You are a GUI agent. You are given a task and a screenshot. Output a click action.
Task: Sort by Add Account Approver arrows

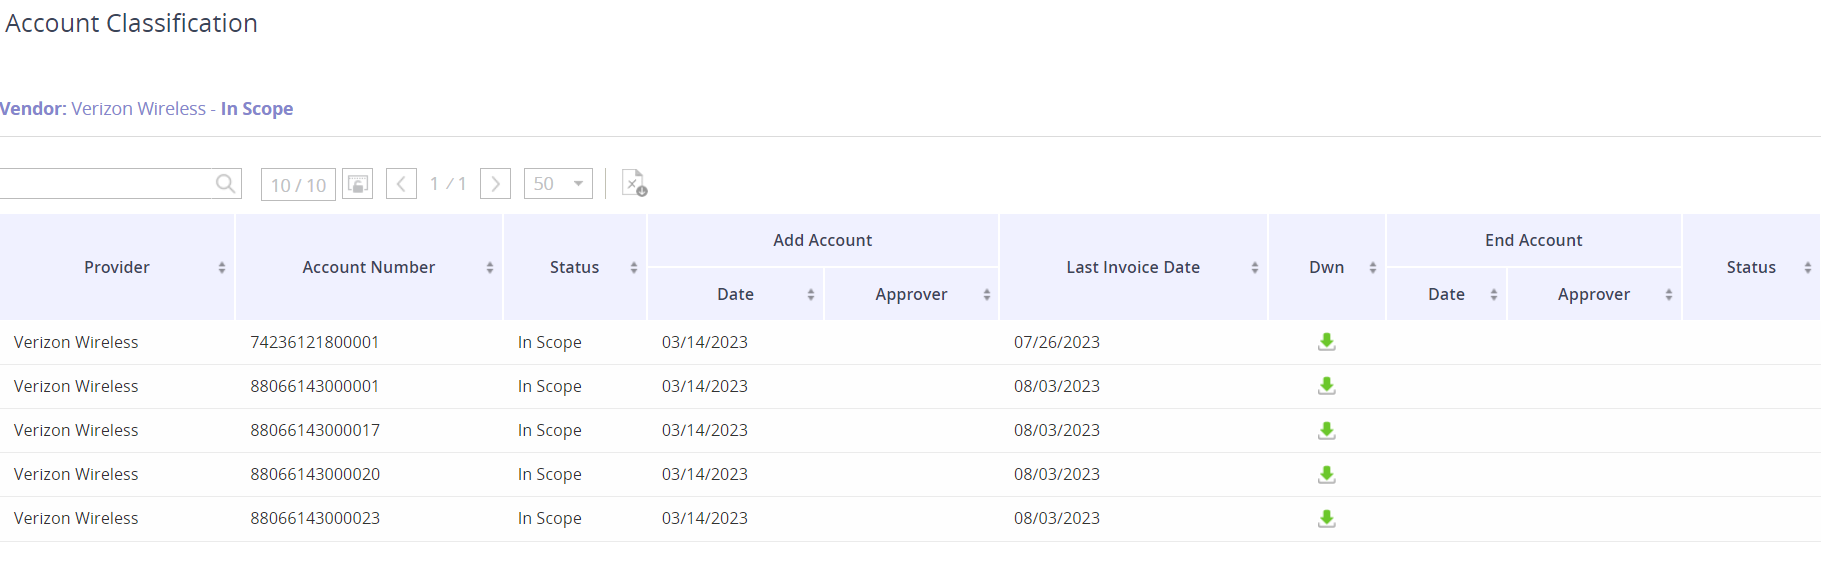tap(987, 295)
